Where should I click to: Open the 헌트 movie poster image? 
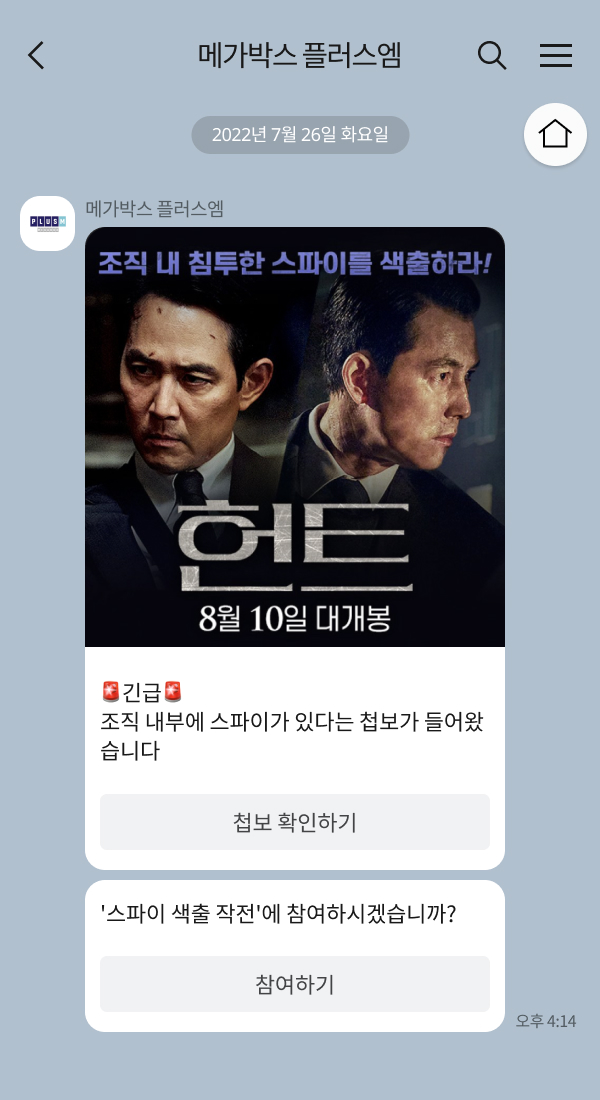click(x=295, y=436)
